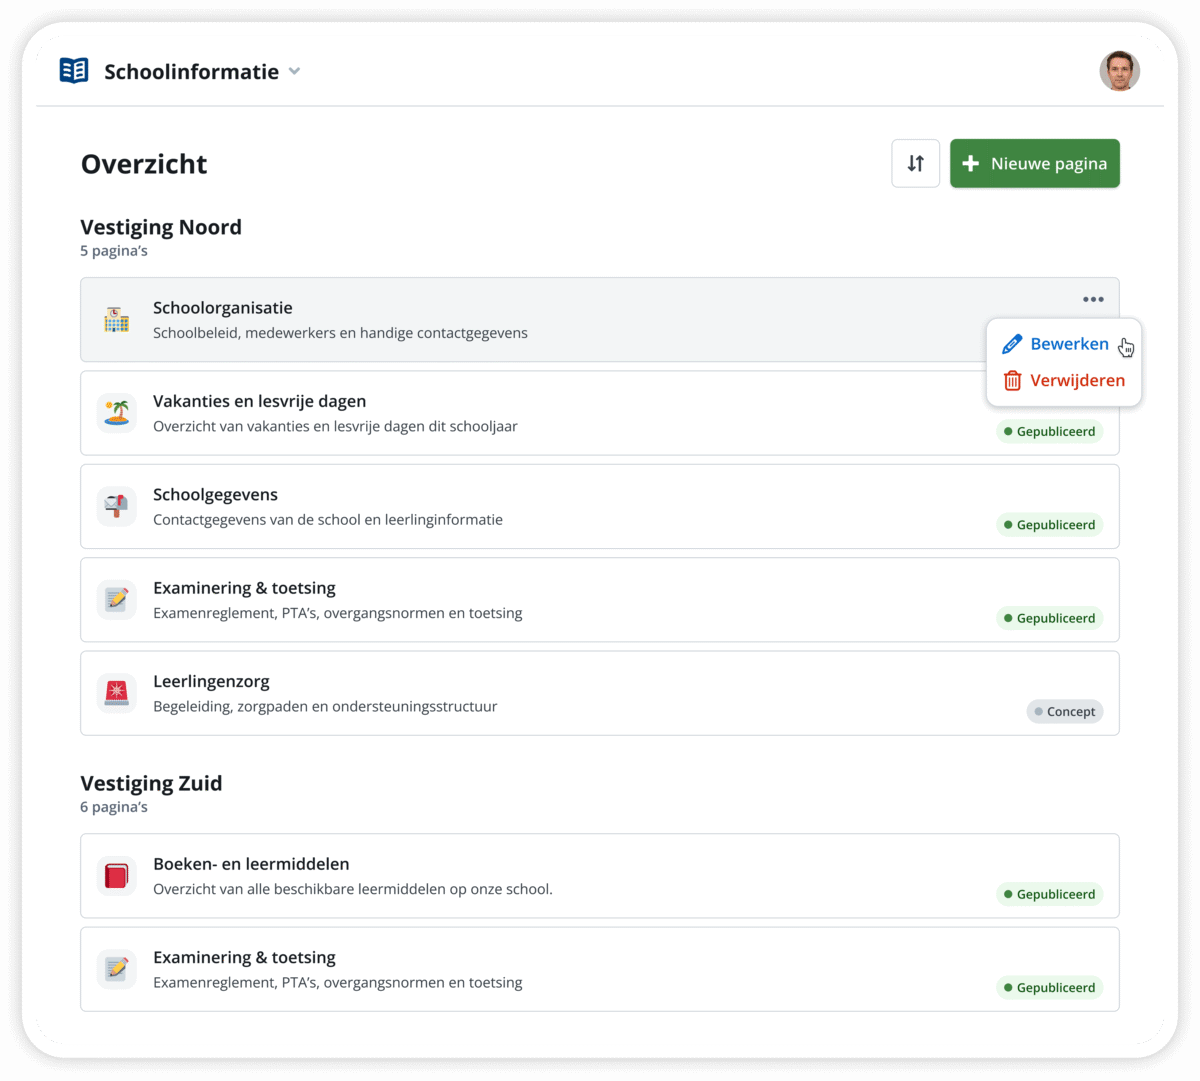The width and height of the screenshot is (1200, 1081).
Task: Open the Schoolgegevens page title
Action: pyautogui.click(x=215, y=495)
